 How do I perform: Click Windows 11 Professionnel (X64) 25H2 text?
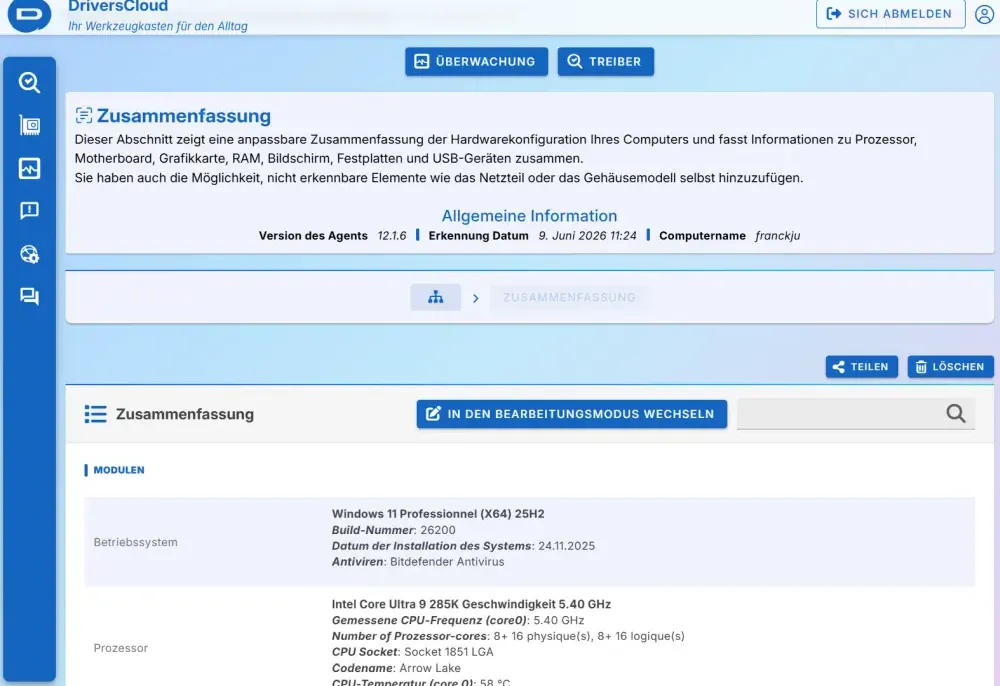438,514
